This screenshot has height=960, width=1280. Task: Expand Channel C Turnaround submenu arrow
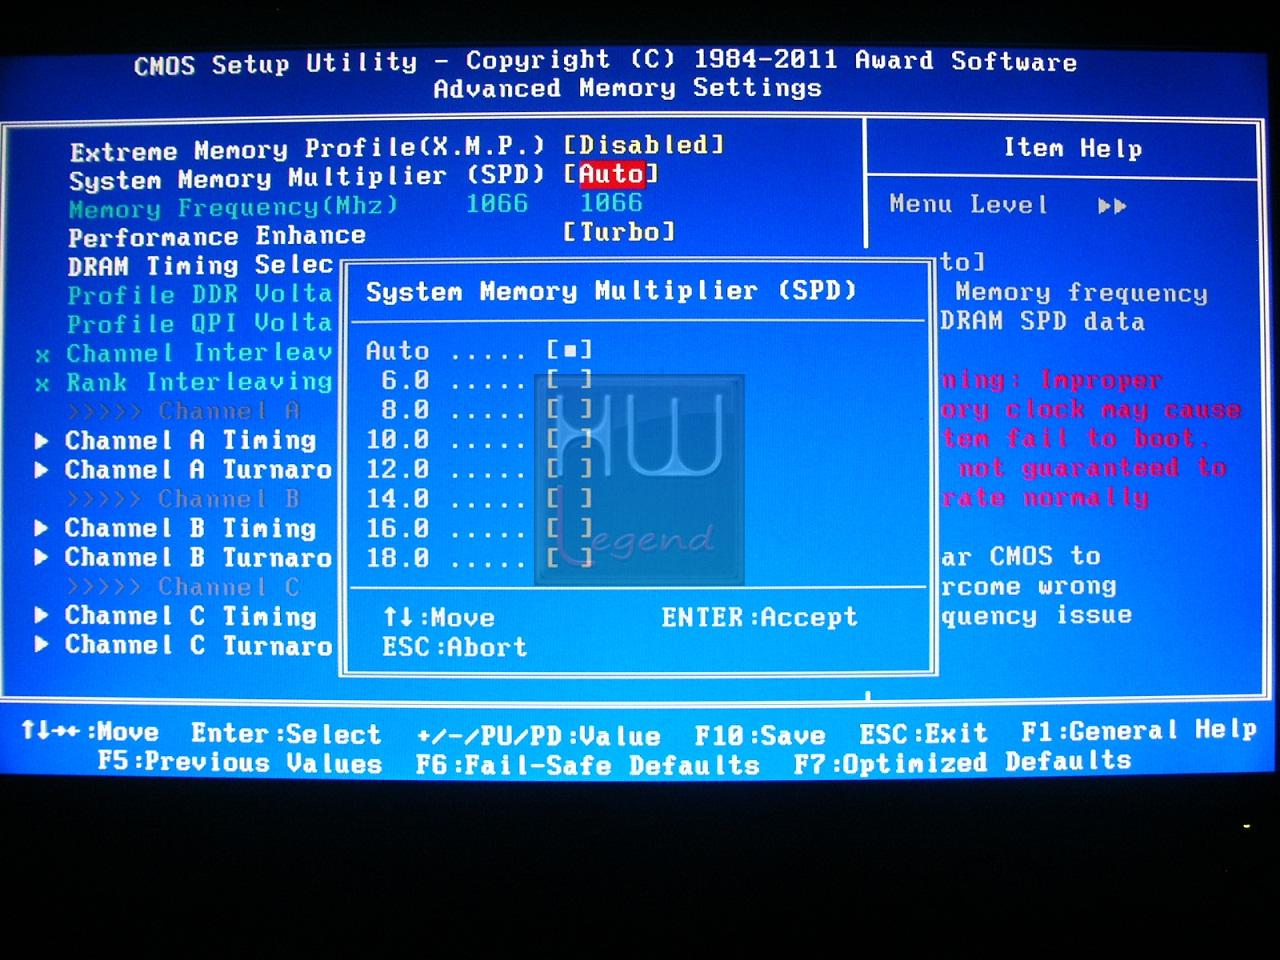[42, 645]
